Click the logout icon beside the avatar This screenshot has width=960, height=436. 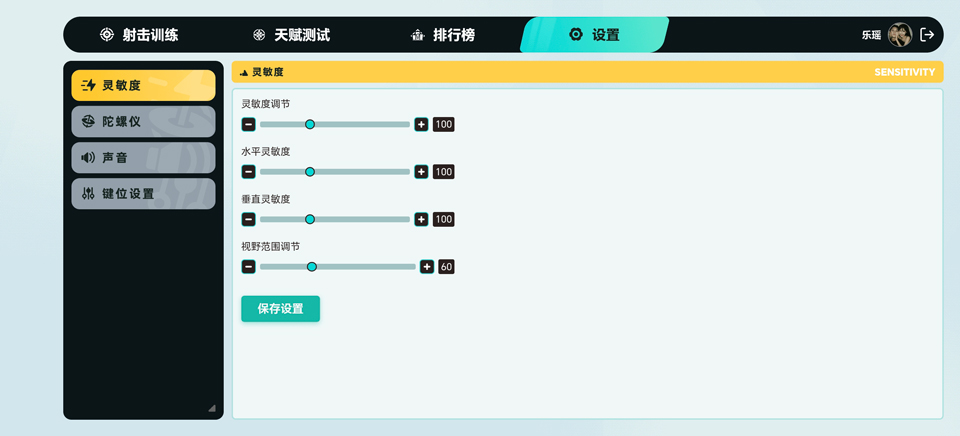point(927,35)
